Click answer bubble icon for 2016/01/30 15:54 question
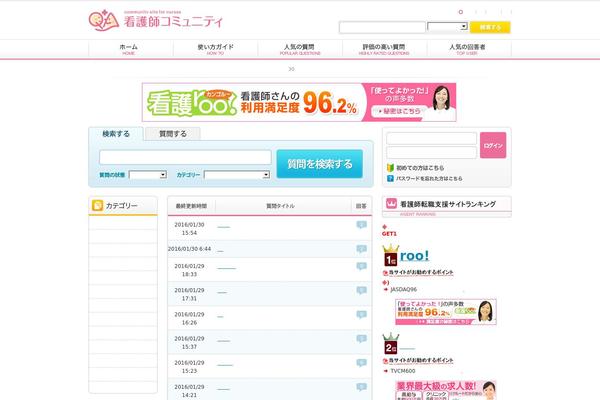This screenshot has width=600, height=400. (361, 225)
